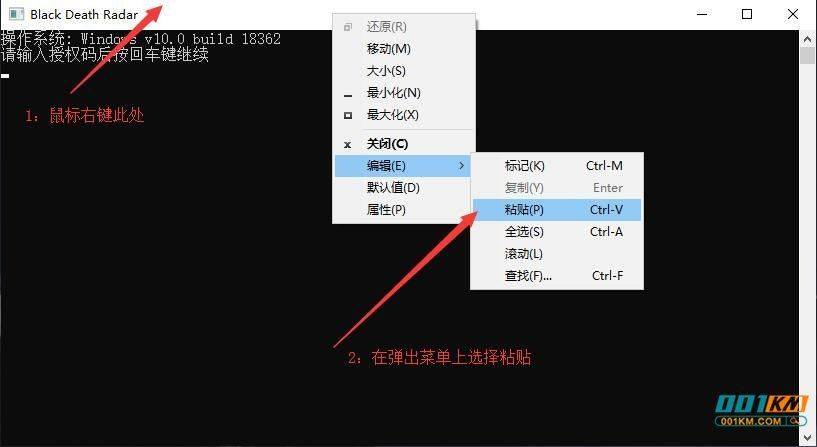The image size is (817, 447).
Task: Minimize the window from the title bar
Action: [702, 14]
